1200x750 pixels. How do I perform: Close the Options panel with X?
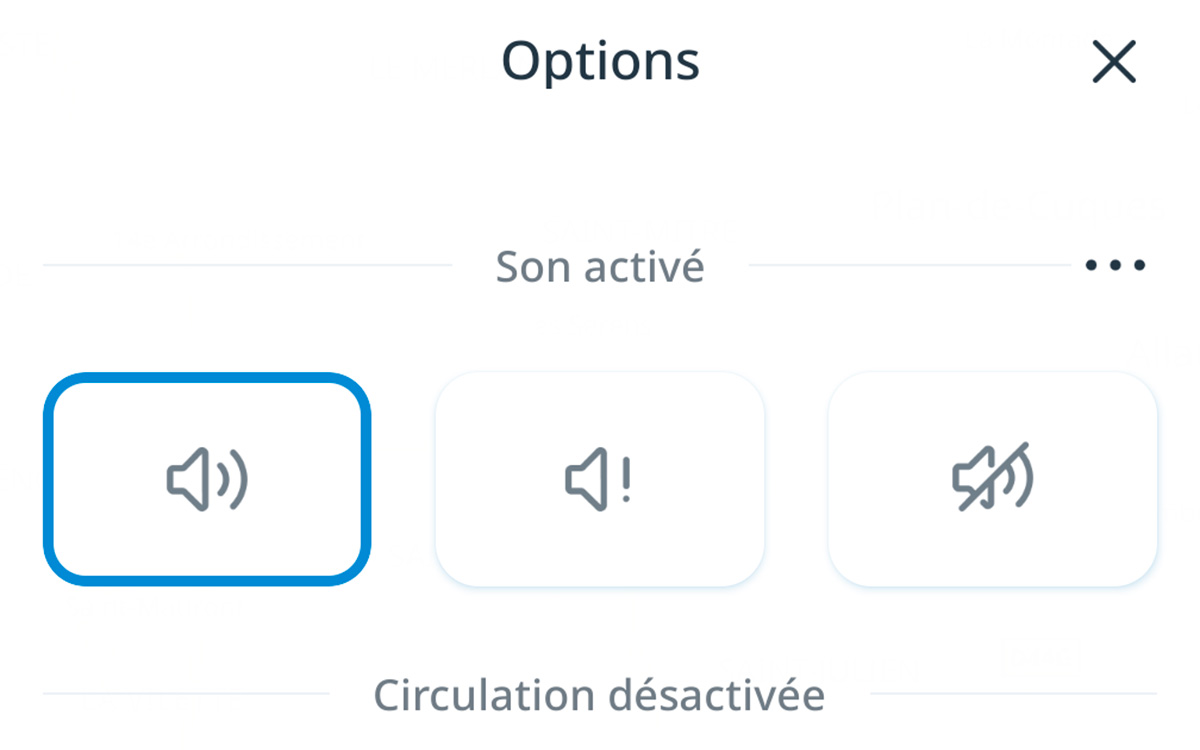1114,62
